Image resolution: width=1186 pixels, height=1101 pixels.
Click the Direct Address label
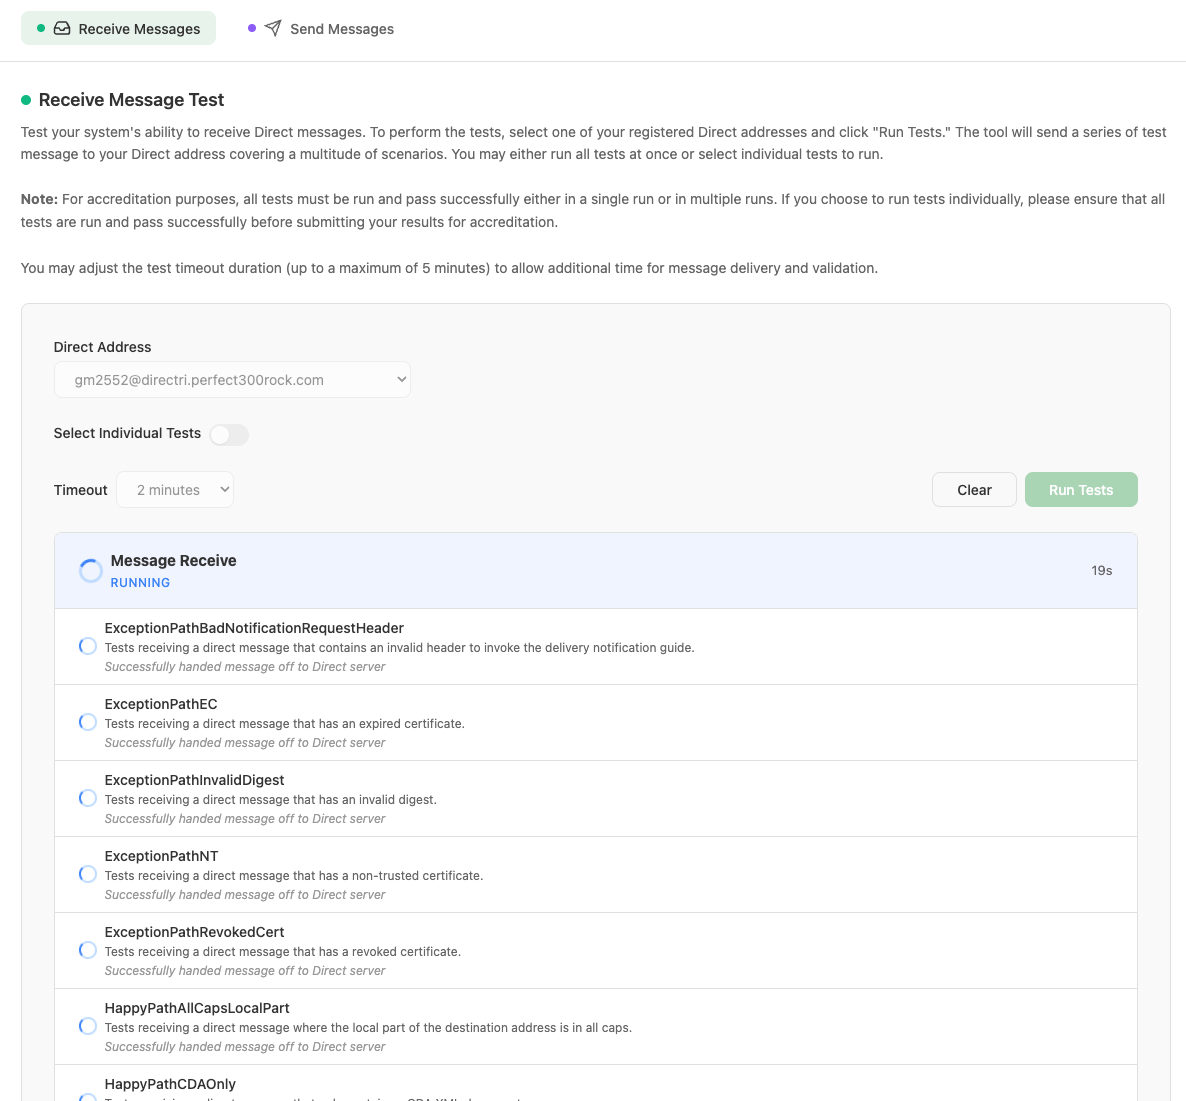click(102, 347)
